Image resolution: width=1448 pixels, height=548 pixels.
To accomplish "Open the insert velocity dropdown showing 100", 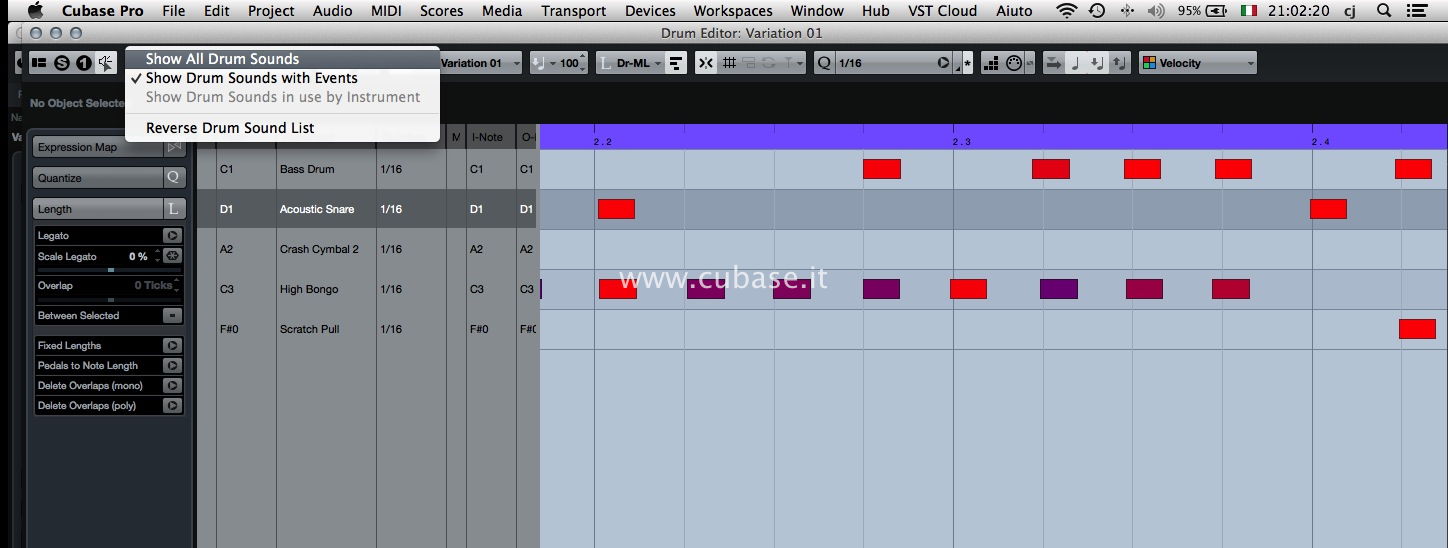I will tap(560, 63).
